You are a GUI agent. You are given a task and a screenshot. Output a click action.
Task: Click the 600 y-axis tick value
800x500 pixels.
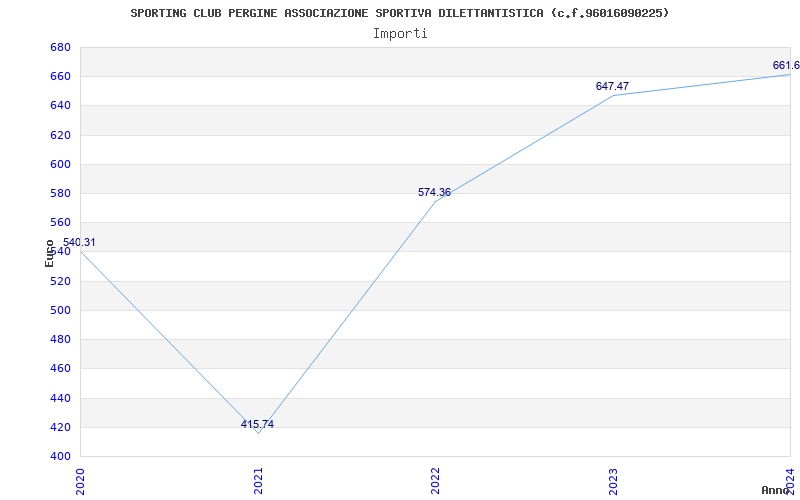tap(60, 164)
